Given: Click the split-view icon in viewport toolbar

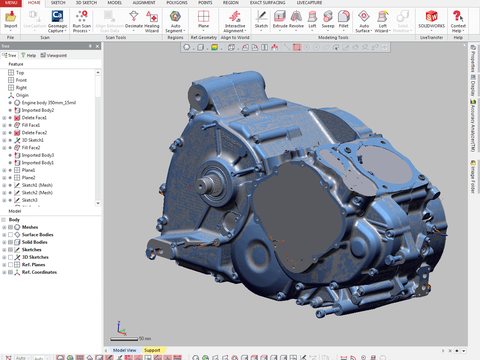Looking at the screenshot, I should 264,47.
